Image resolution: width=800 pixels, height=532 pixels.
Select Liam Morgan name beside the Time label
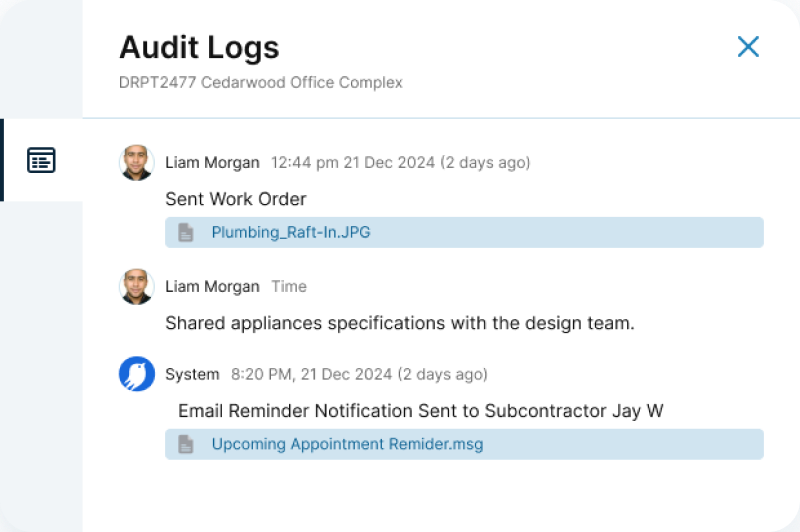click(212, 286)
